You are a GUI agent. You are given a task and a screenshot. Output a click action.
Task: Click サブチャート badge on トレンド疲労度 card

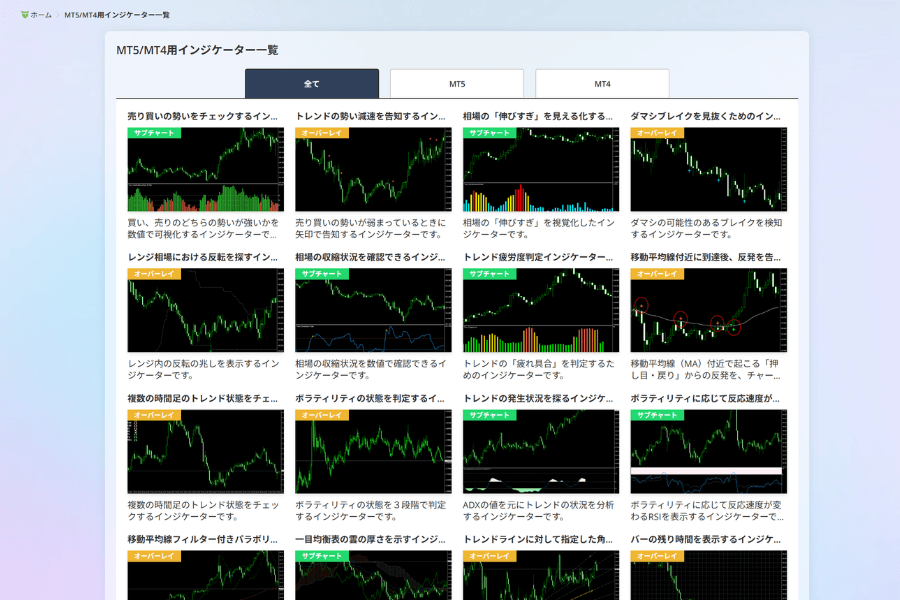tap(489, 274)
